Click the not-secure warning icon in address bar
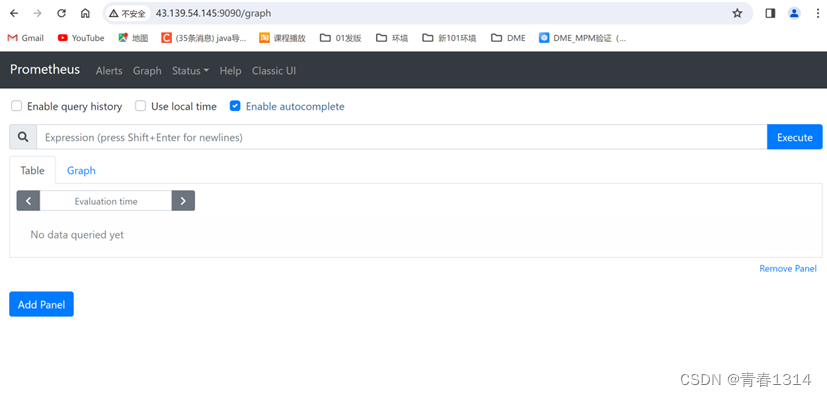This screenshot has width=827, height=397. click(x=113, y=14)
